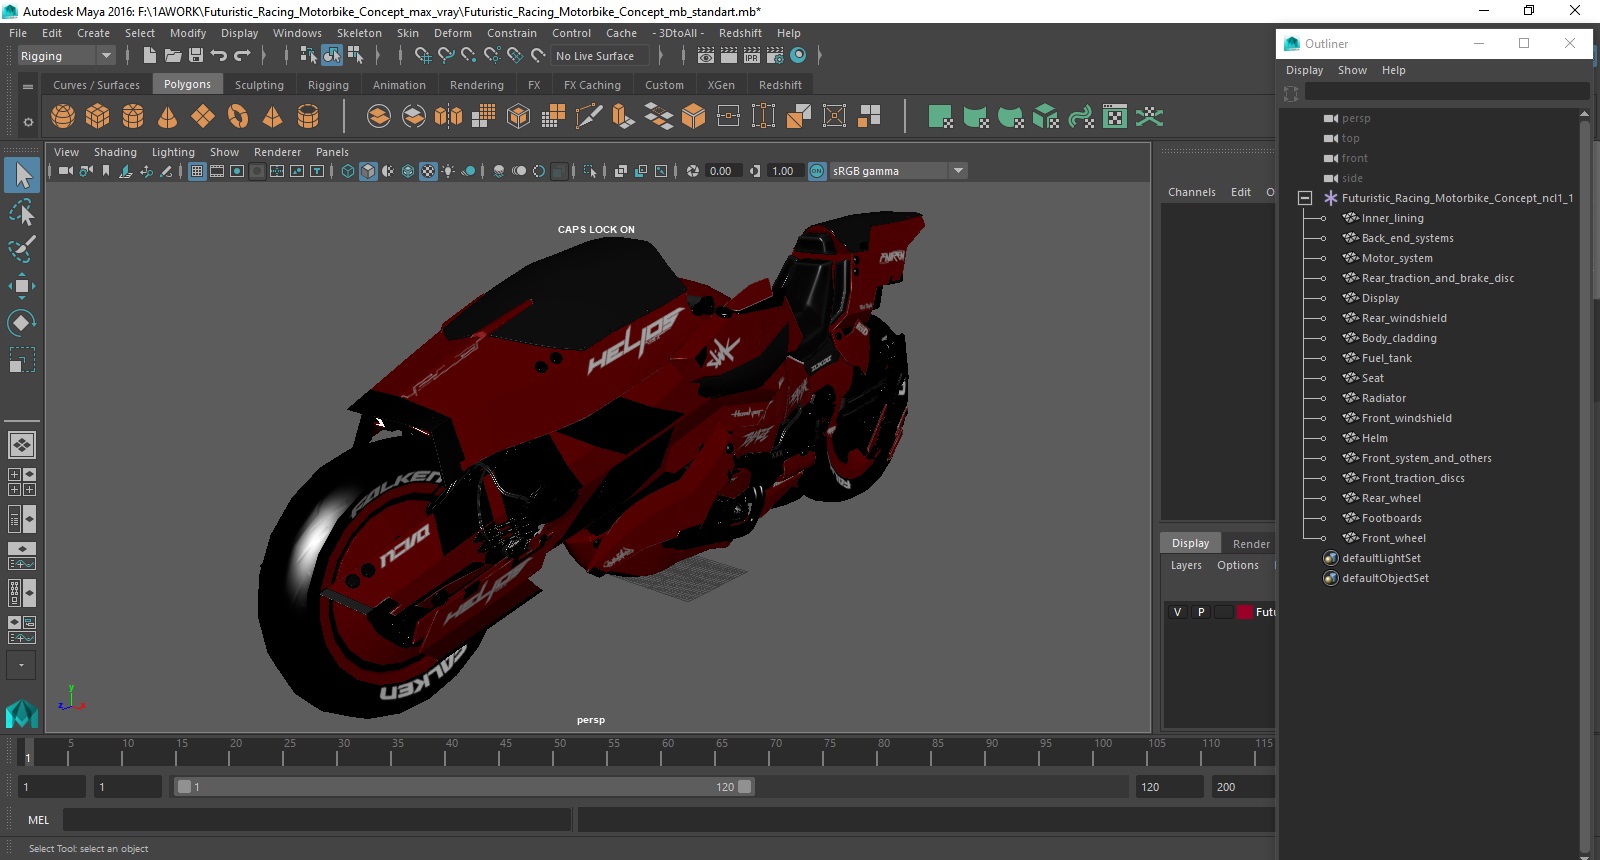
Task: Switch to Render layer tab
Action: (1251, 544)
